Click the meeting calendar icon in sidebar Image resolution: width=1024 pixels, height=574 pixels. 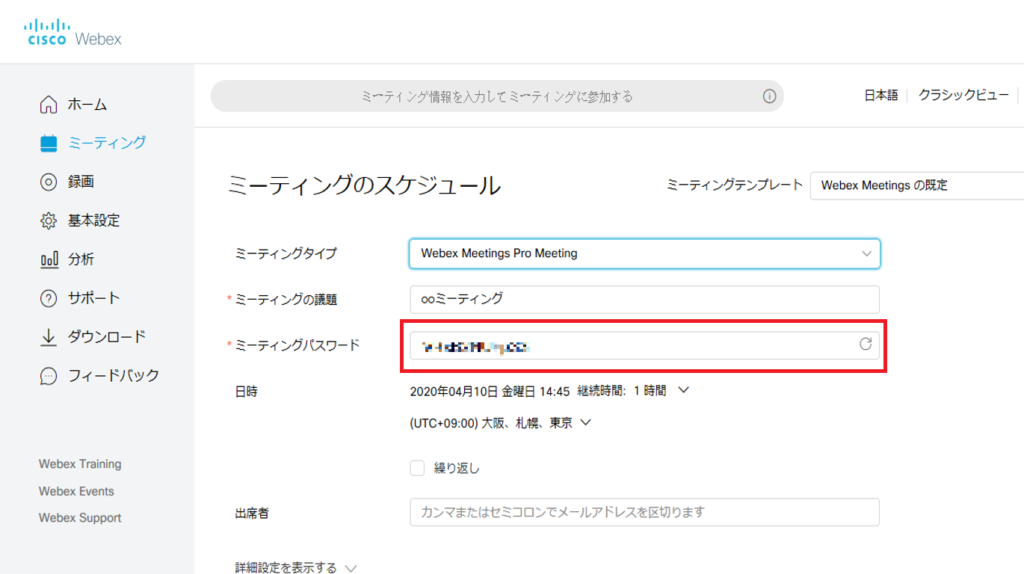[48, 143]
